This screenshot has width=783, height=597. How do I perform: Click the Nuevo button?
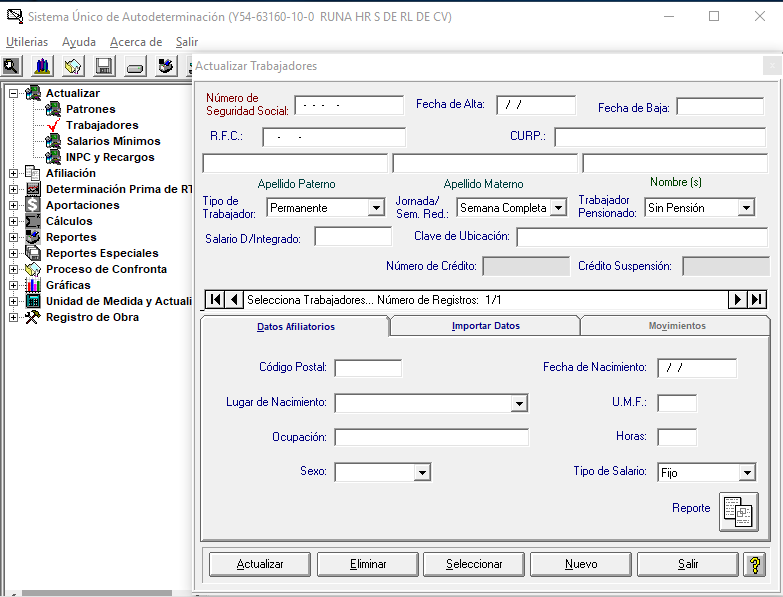(x=581, y=564)
